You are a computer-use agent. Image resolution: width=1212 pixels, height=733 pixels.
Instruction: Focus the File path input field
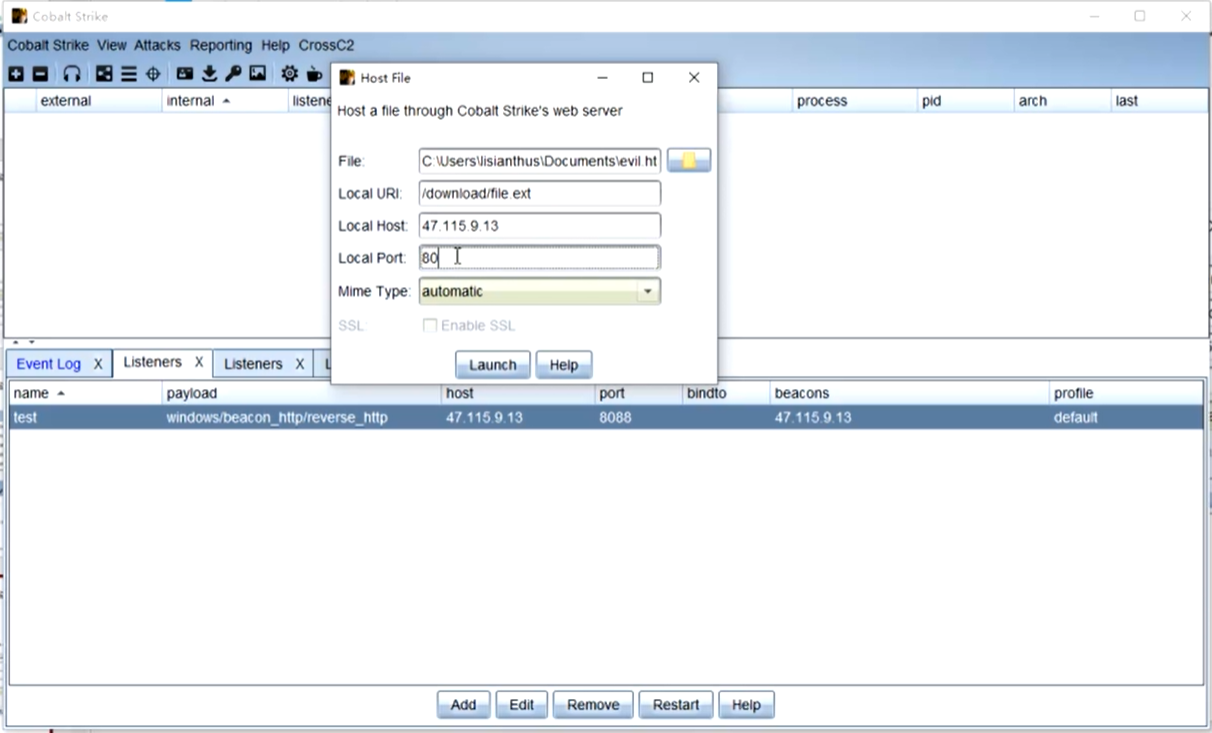pyautogui.click(x=540, y=160)
